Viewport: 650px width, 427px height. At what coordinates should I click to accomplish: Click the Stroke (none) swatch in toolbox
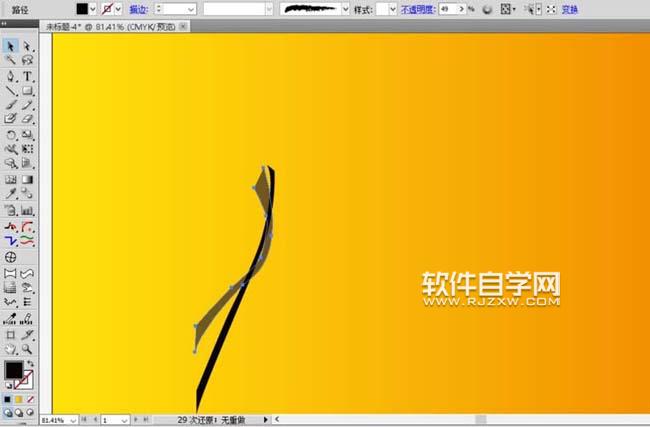click(25, 380)
